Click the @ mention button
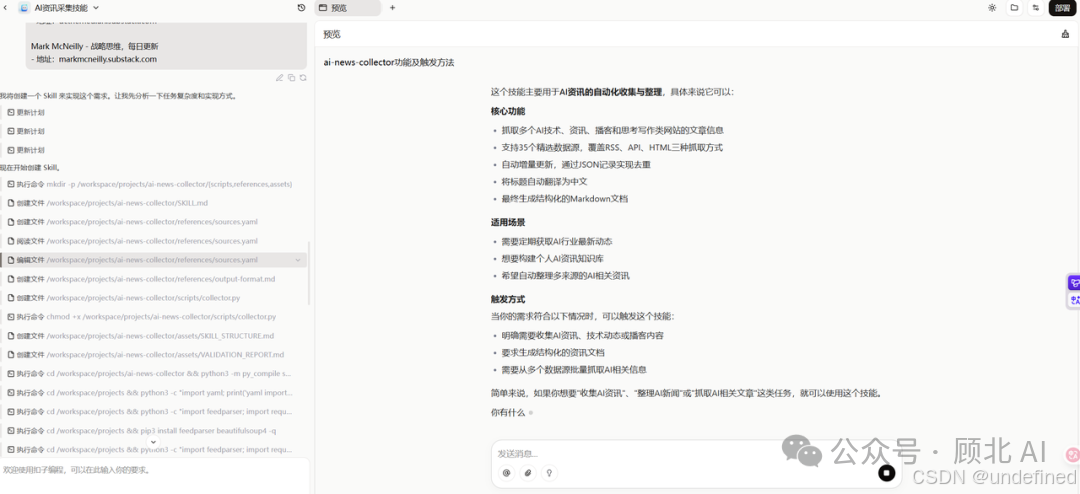The image size is (1080, 494). coord(506,473)
